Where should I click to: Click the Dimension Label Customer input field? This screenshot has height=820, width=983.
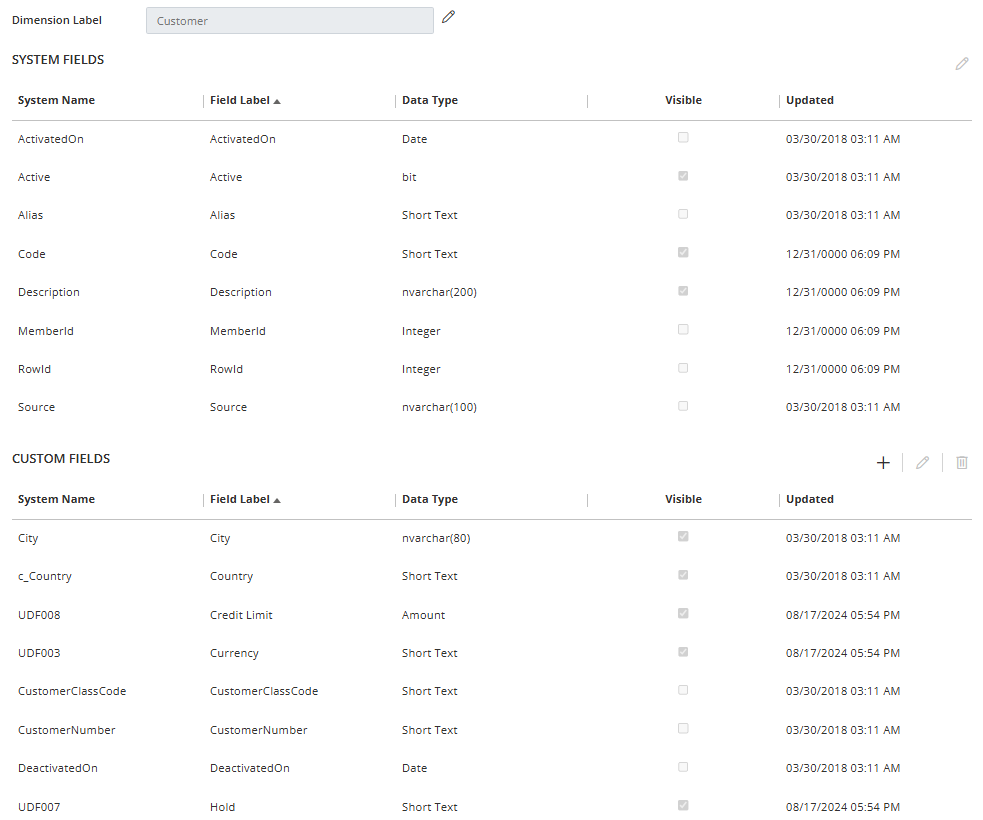click(289, 21)
